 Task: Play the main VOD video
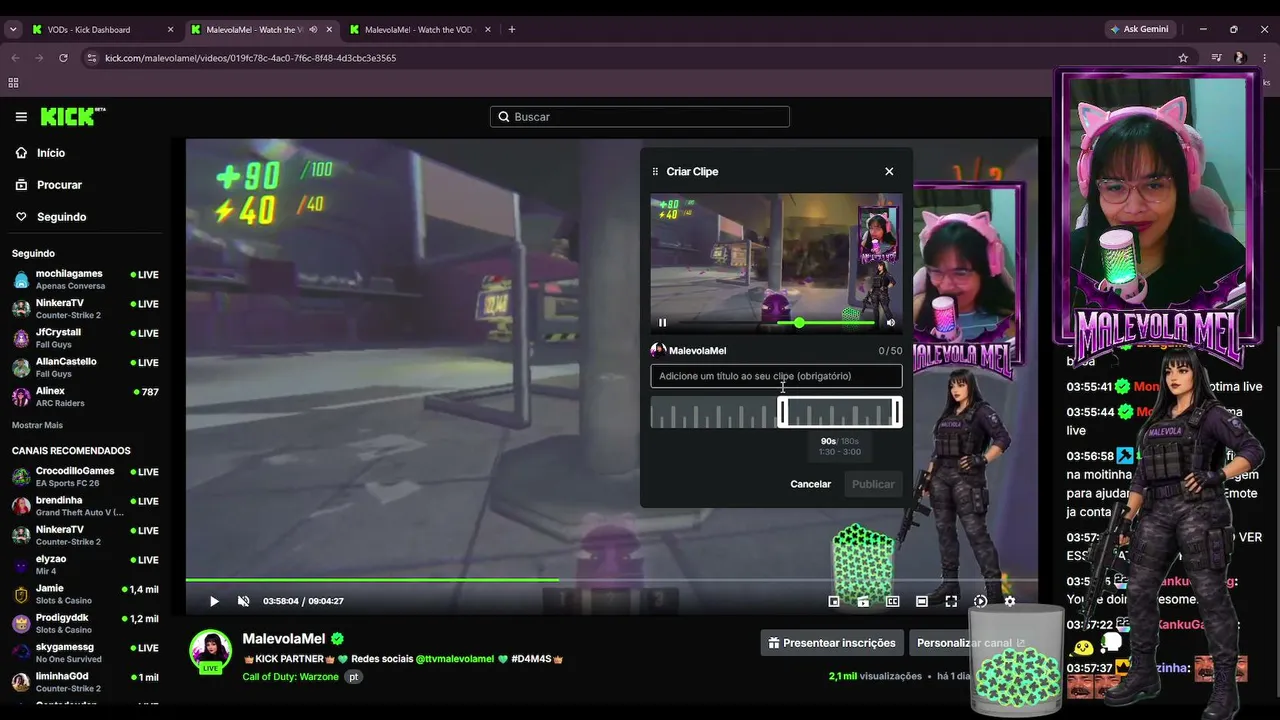pos(214,601)
